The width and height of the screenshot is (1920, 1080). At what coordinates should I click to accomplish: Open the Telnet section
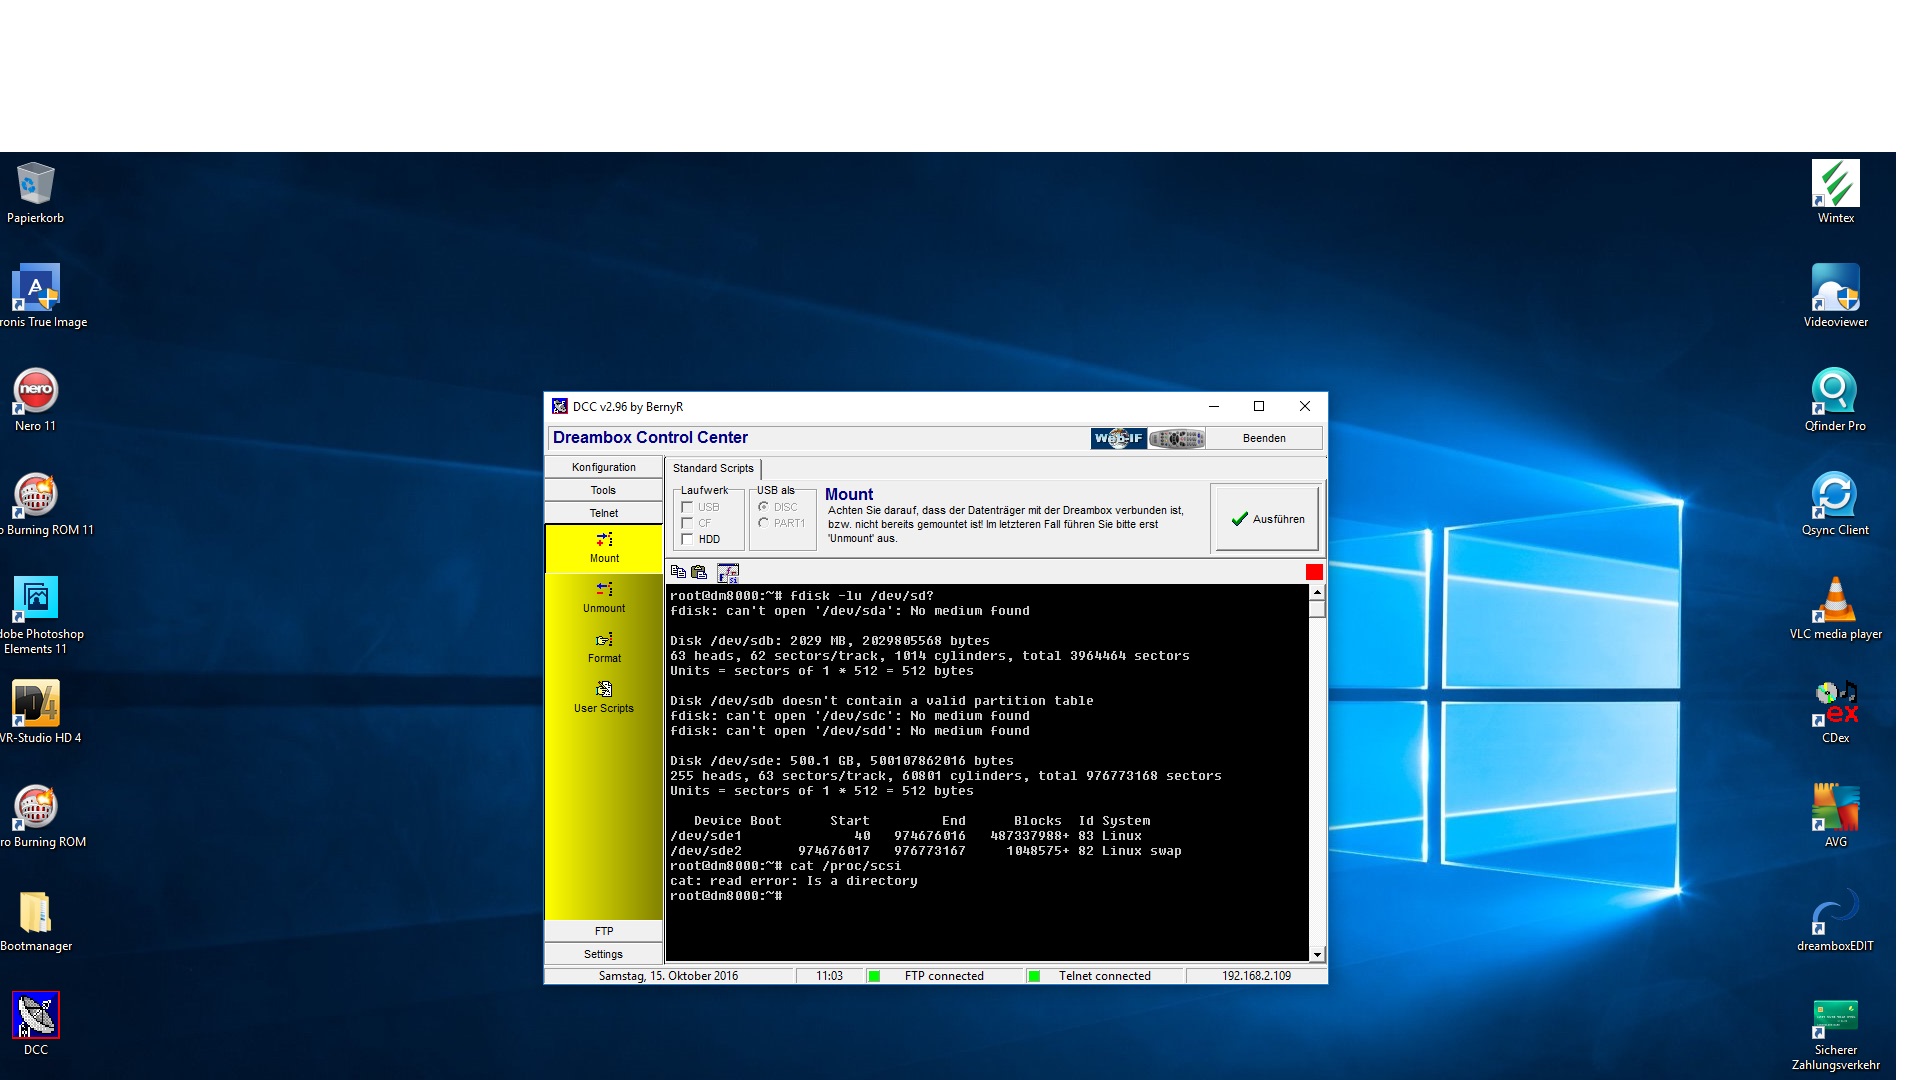[x=603, y=513]
